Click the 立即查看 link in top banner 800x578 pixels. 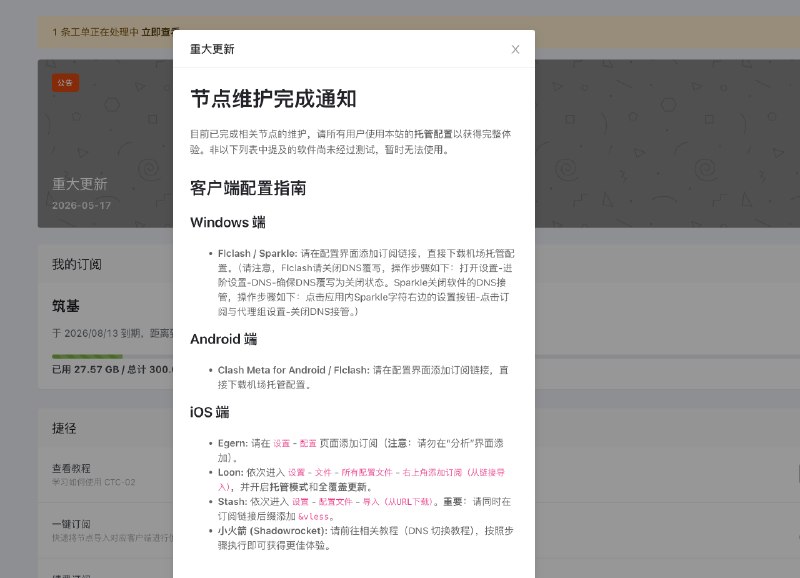pyautogui.click(x=159, y=32)
